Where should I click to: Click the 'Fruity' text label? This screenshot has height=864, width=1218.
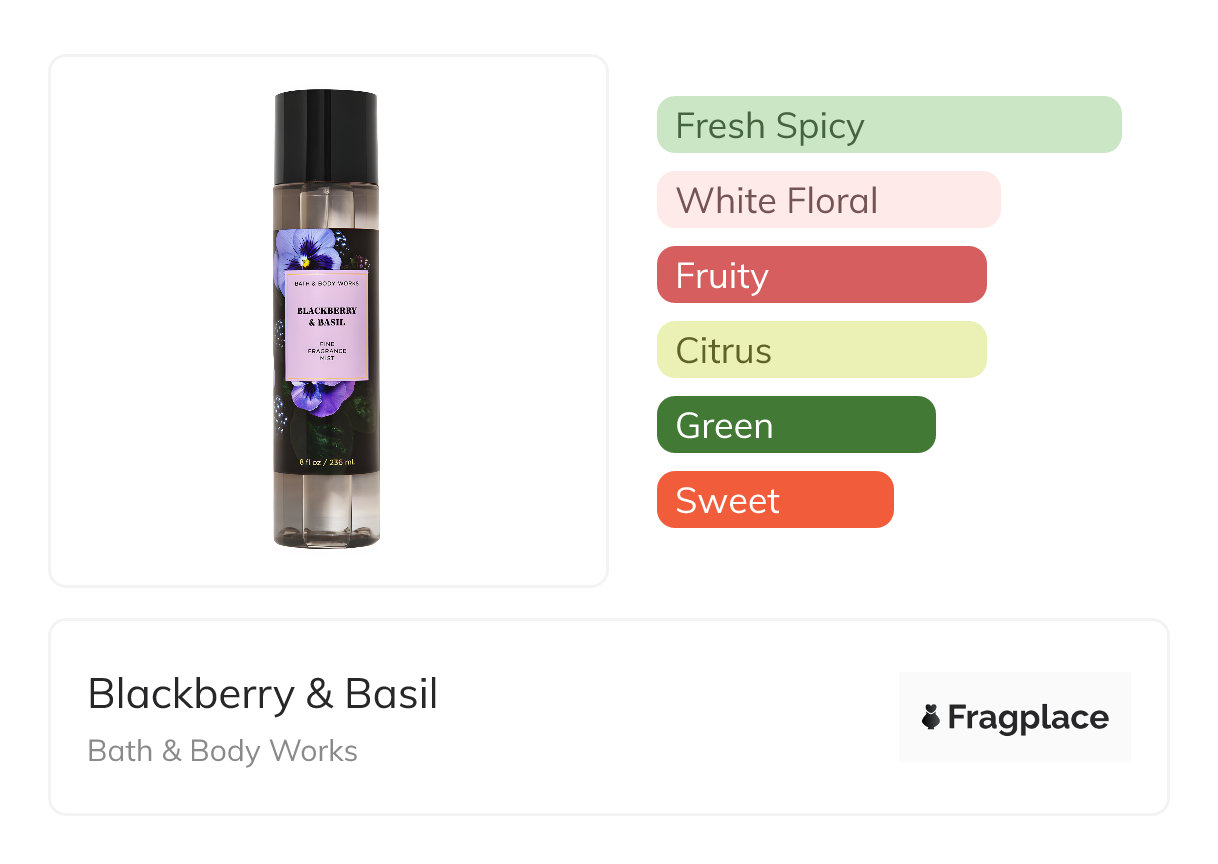tap(722, 277)
